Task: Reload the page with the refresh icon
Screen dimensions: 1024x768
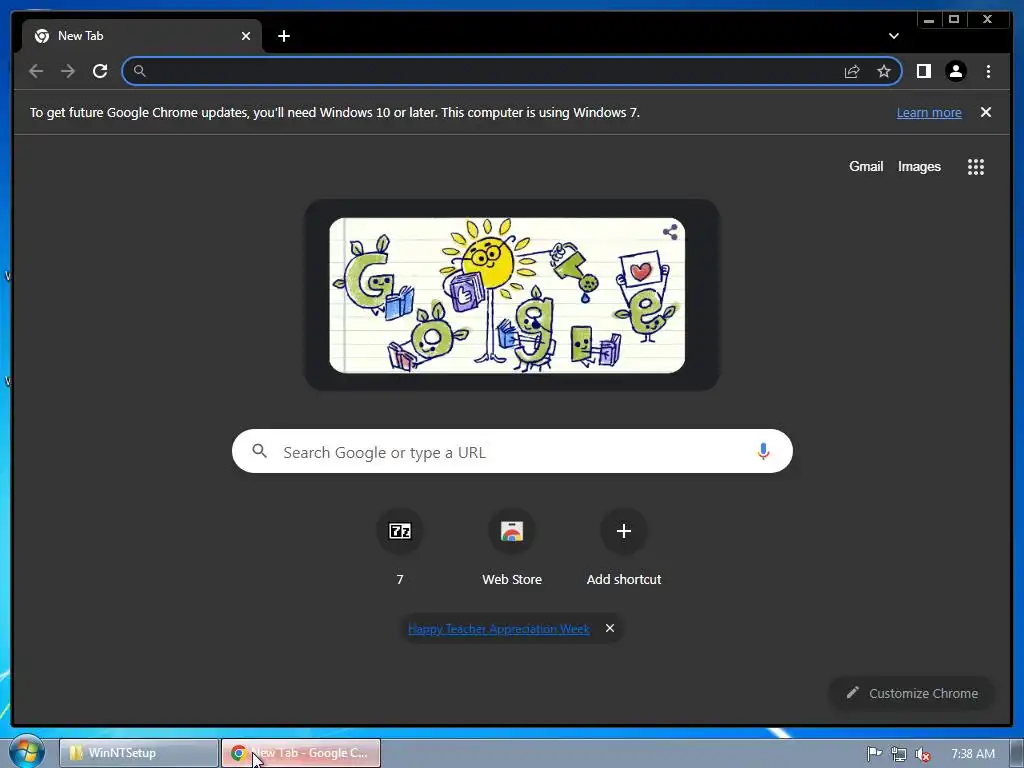Action: coord(100,71)
